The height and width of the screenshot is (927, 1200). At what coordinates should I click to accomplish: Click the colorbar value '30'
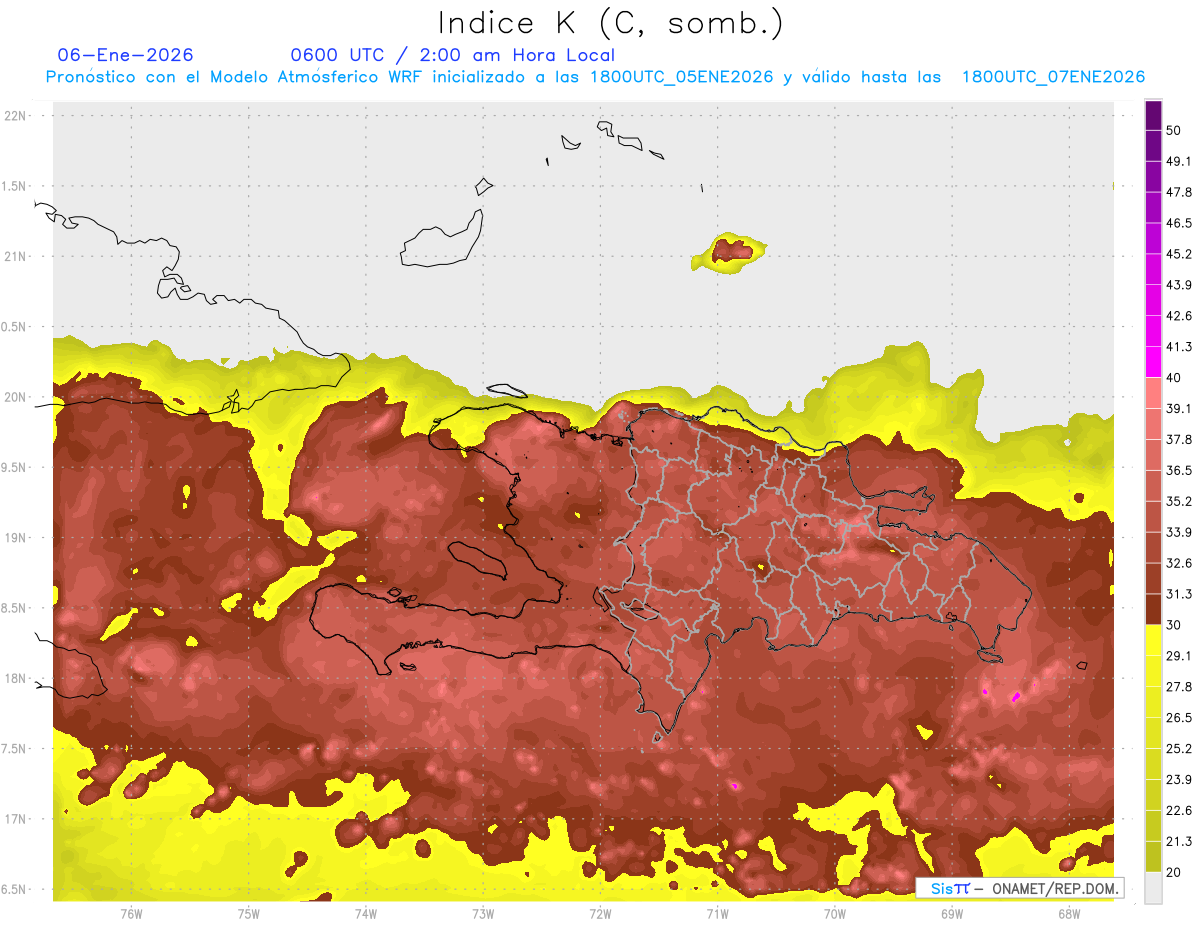(1174, 625)
